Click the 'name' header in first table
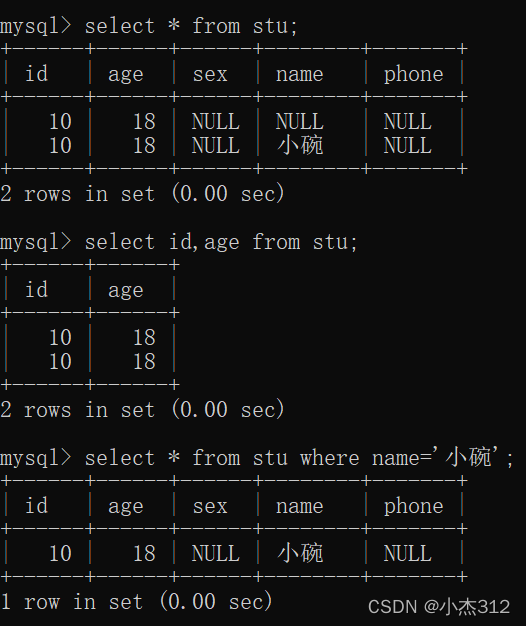The width and height of the screenshot is (526, 626). click(x=300, y=75)
